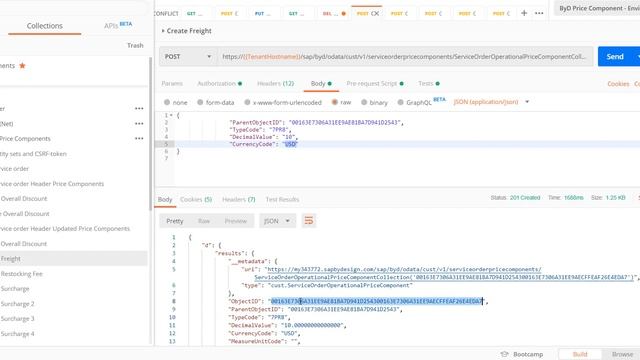Click the star icon beside the collection name
The height and width of the screenshot is (360, 640).
22,65
